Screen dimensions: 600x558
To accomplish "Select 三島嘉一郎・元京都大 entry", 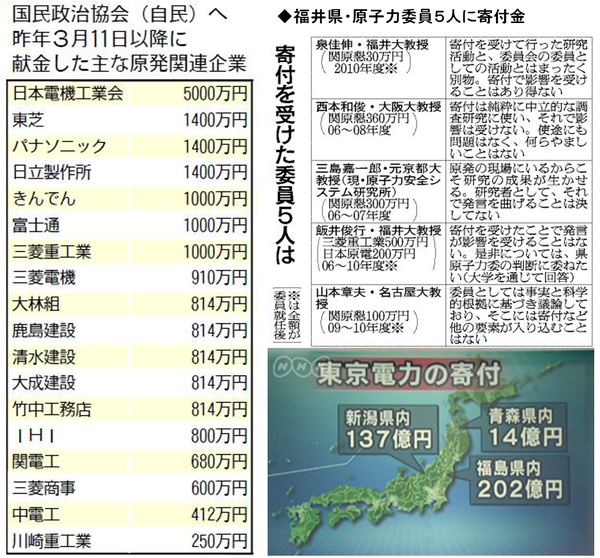I will pos(378,169).
